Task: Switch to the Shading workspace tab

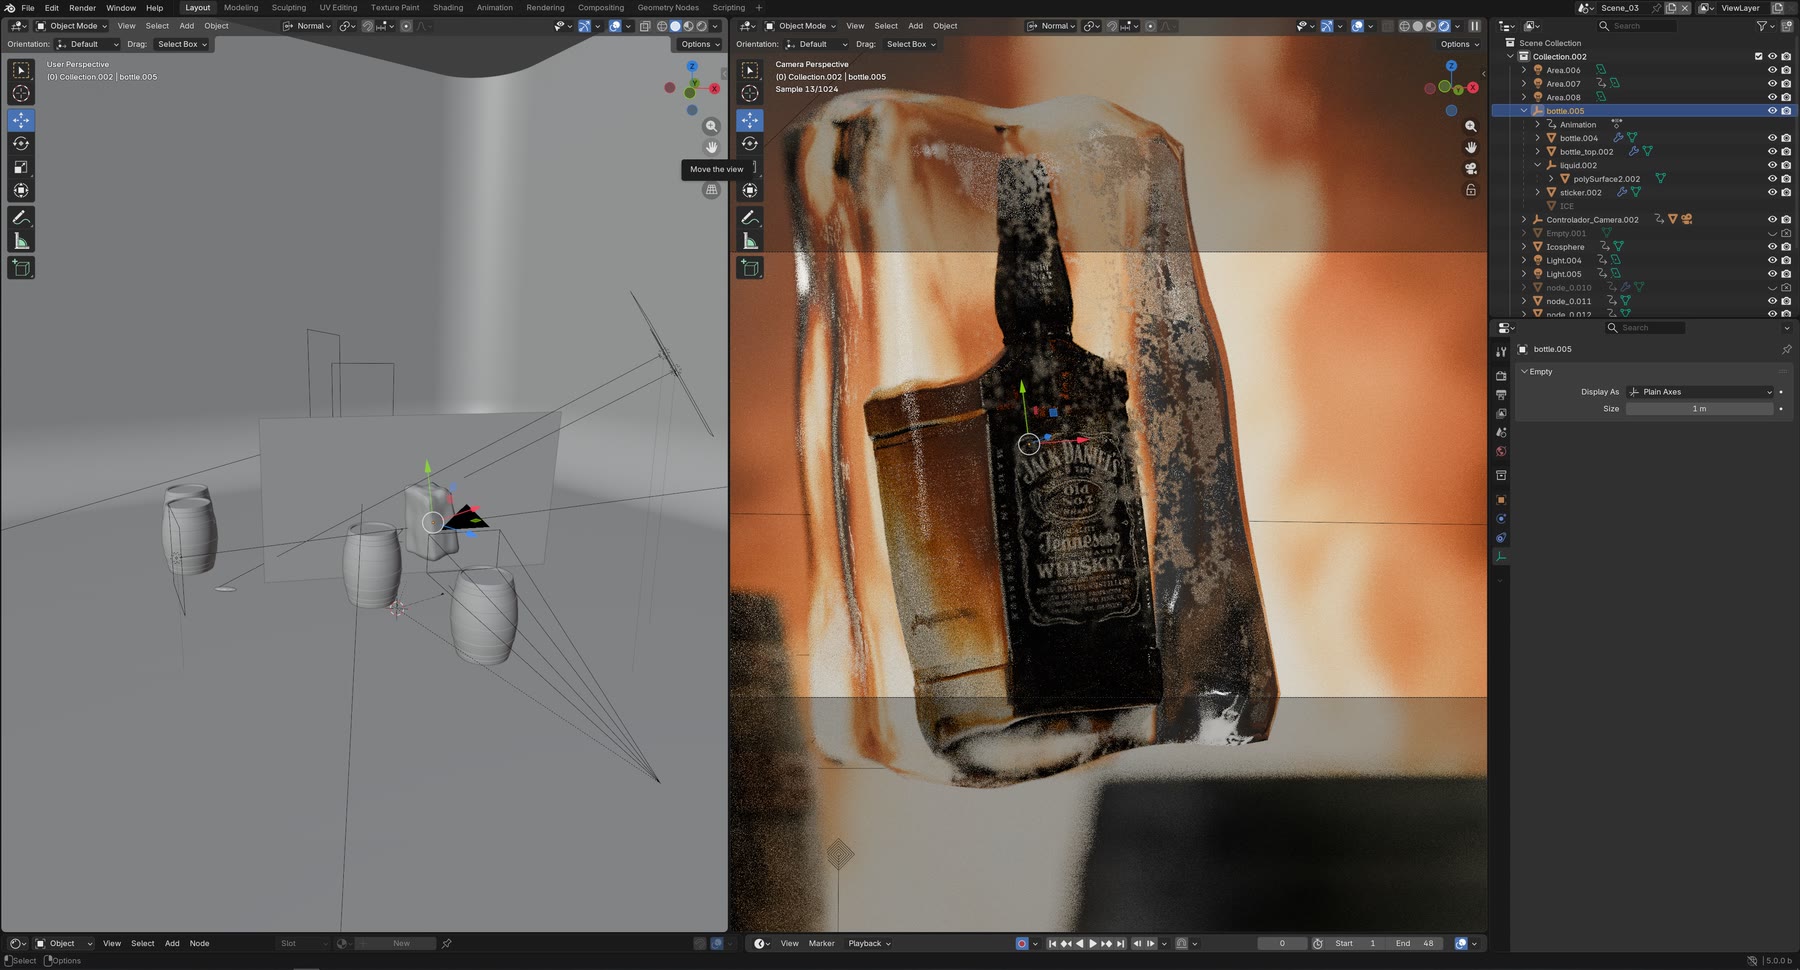Action: (x=448, y=8)
